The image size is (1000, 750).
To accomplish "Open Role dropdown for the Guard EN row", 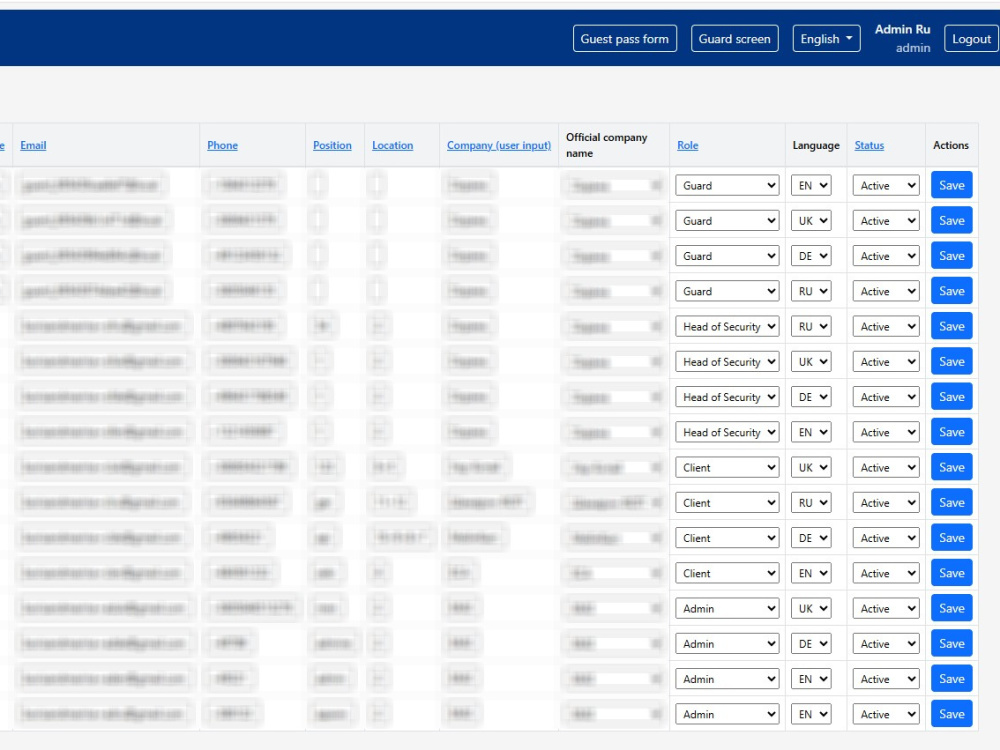I will click(x=727, y=186).
